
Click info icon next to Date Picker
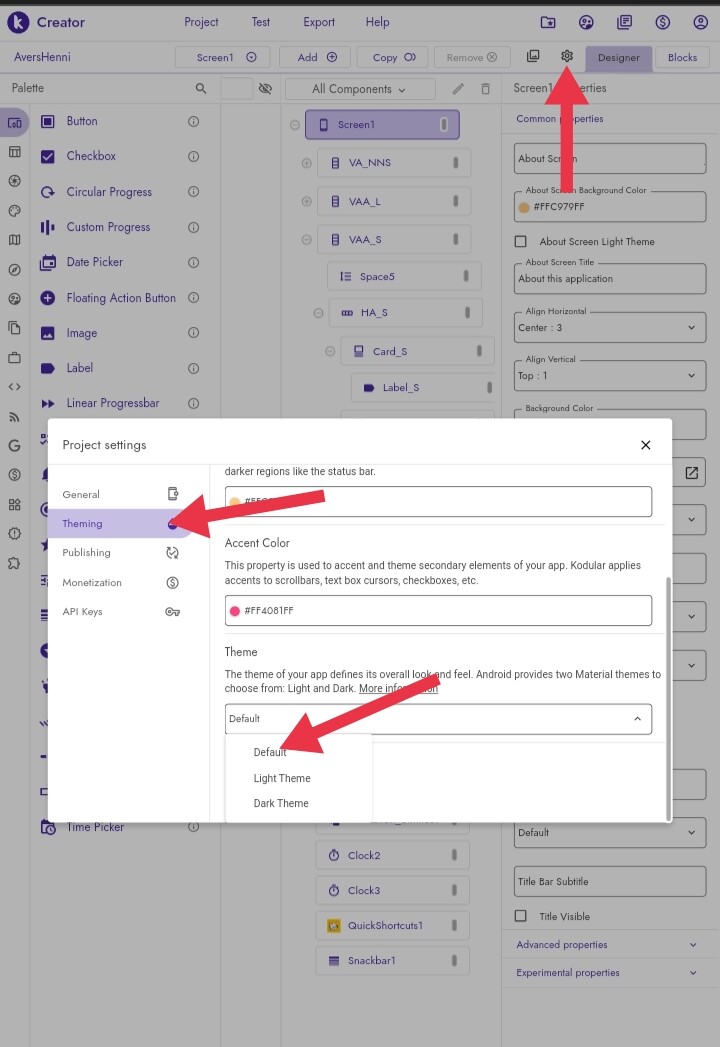(194, 262)
